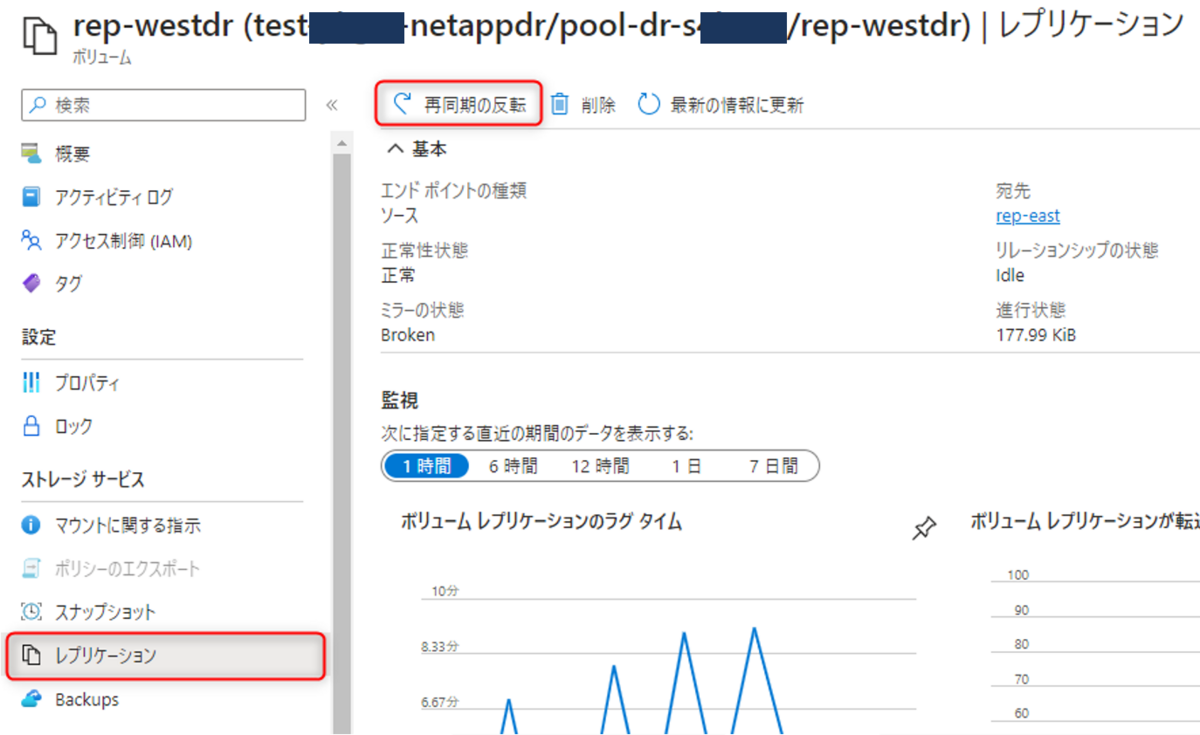Click the snapshot clock icon
This screenshot has width=1200, height=735.
tap(32, 611)
